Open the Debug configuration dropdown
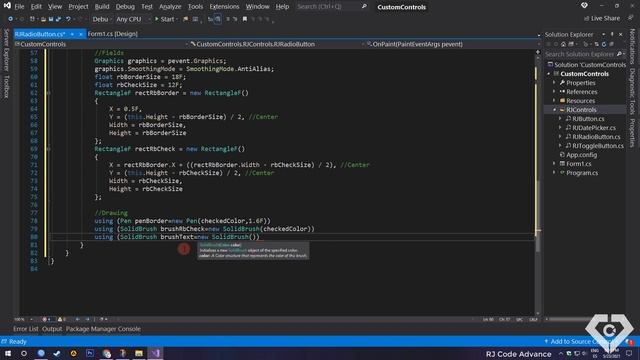The height and width of the screenshot is (360, 640). (x=101, y=19)
